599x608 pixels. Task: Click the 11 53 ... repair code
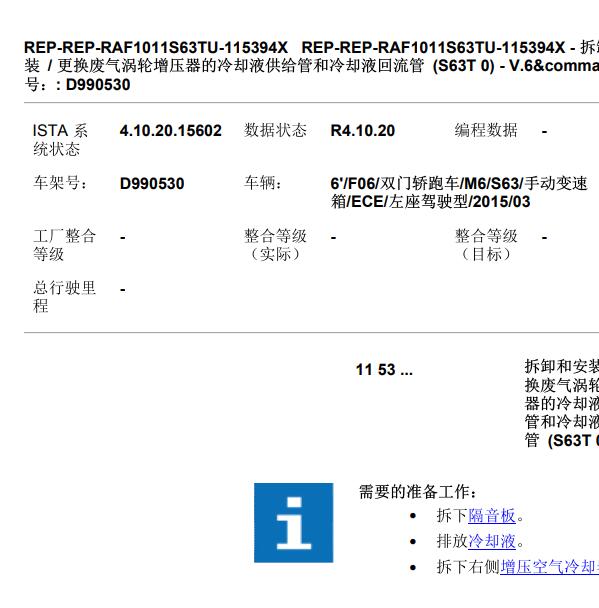click(x=384, y=370)
